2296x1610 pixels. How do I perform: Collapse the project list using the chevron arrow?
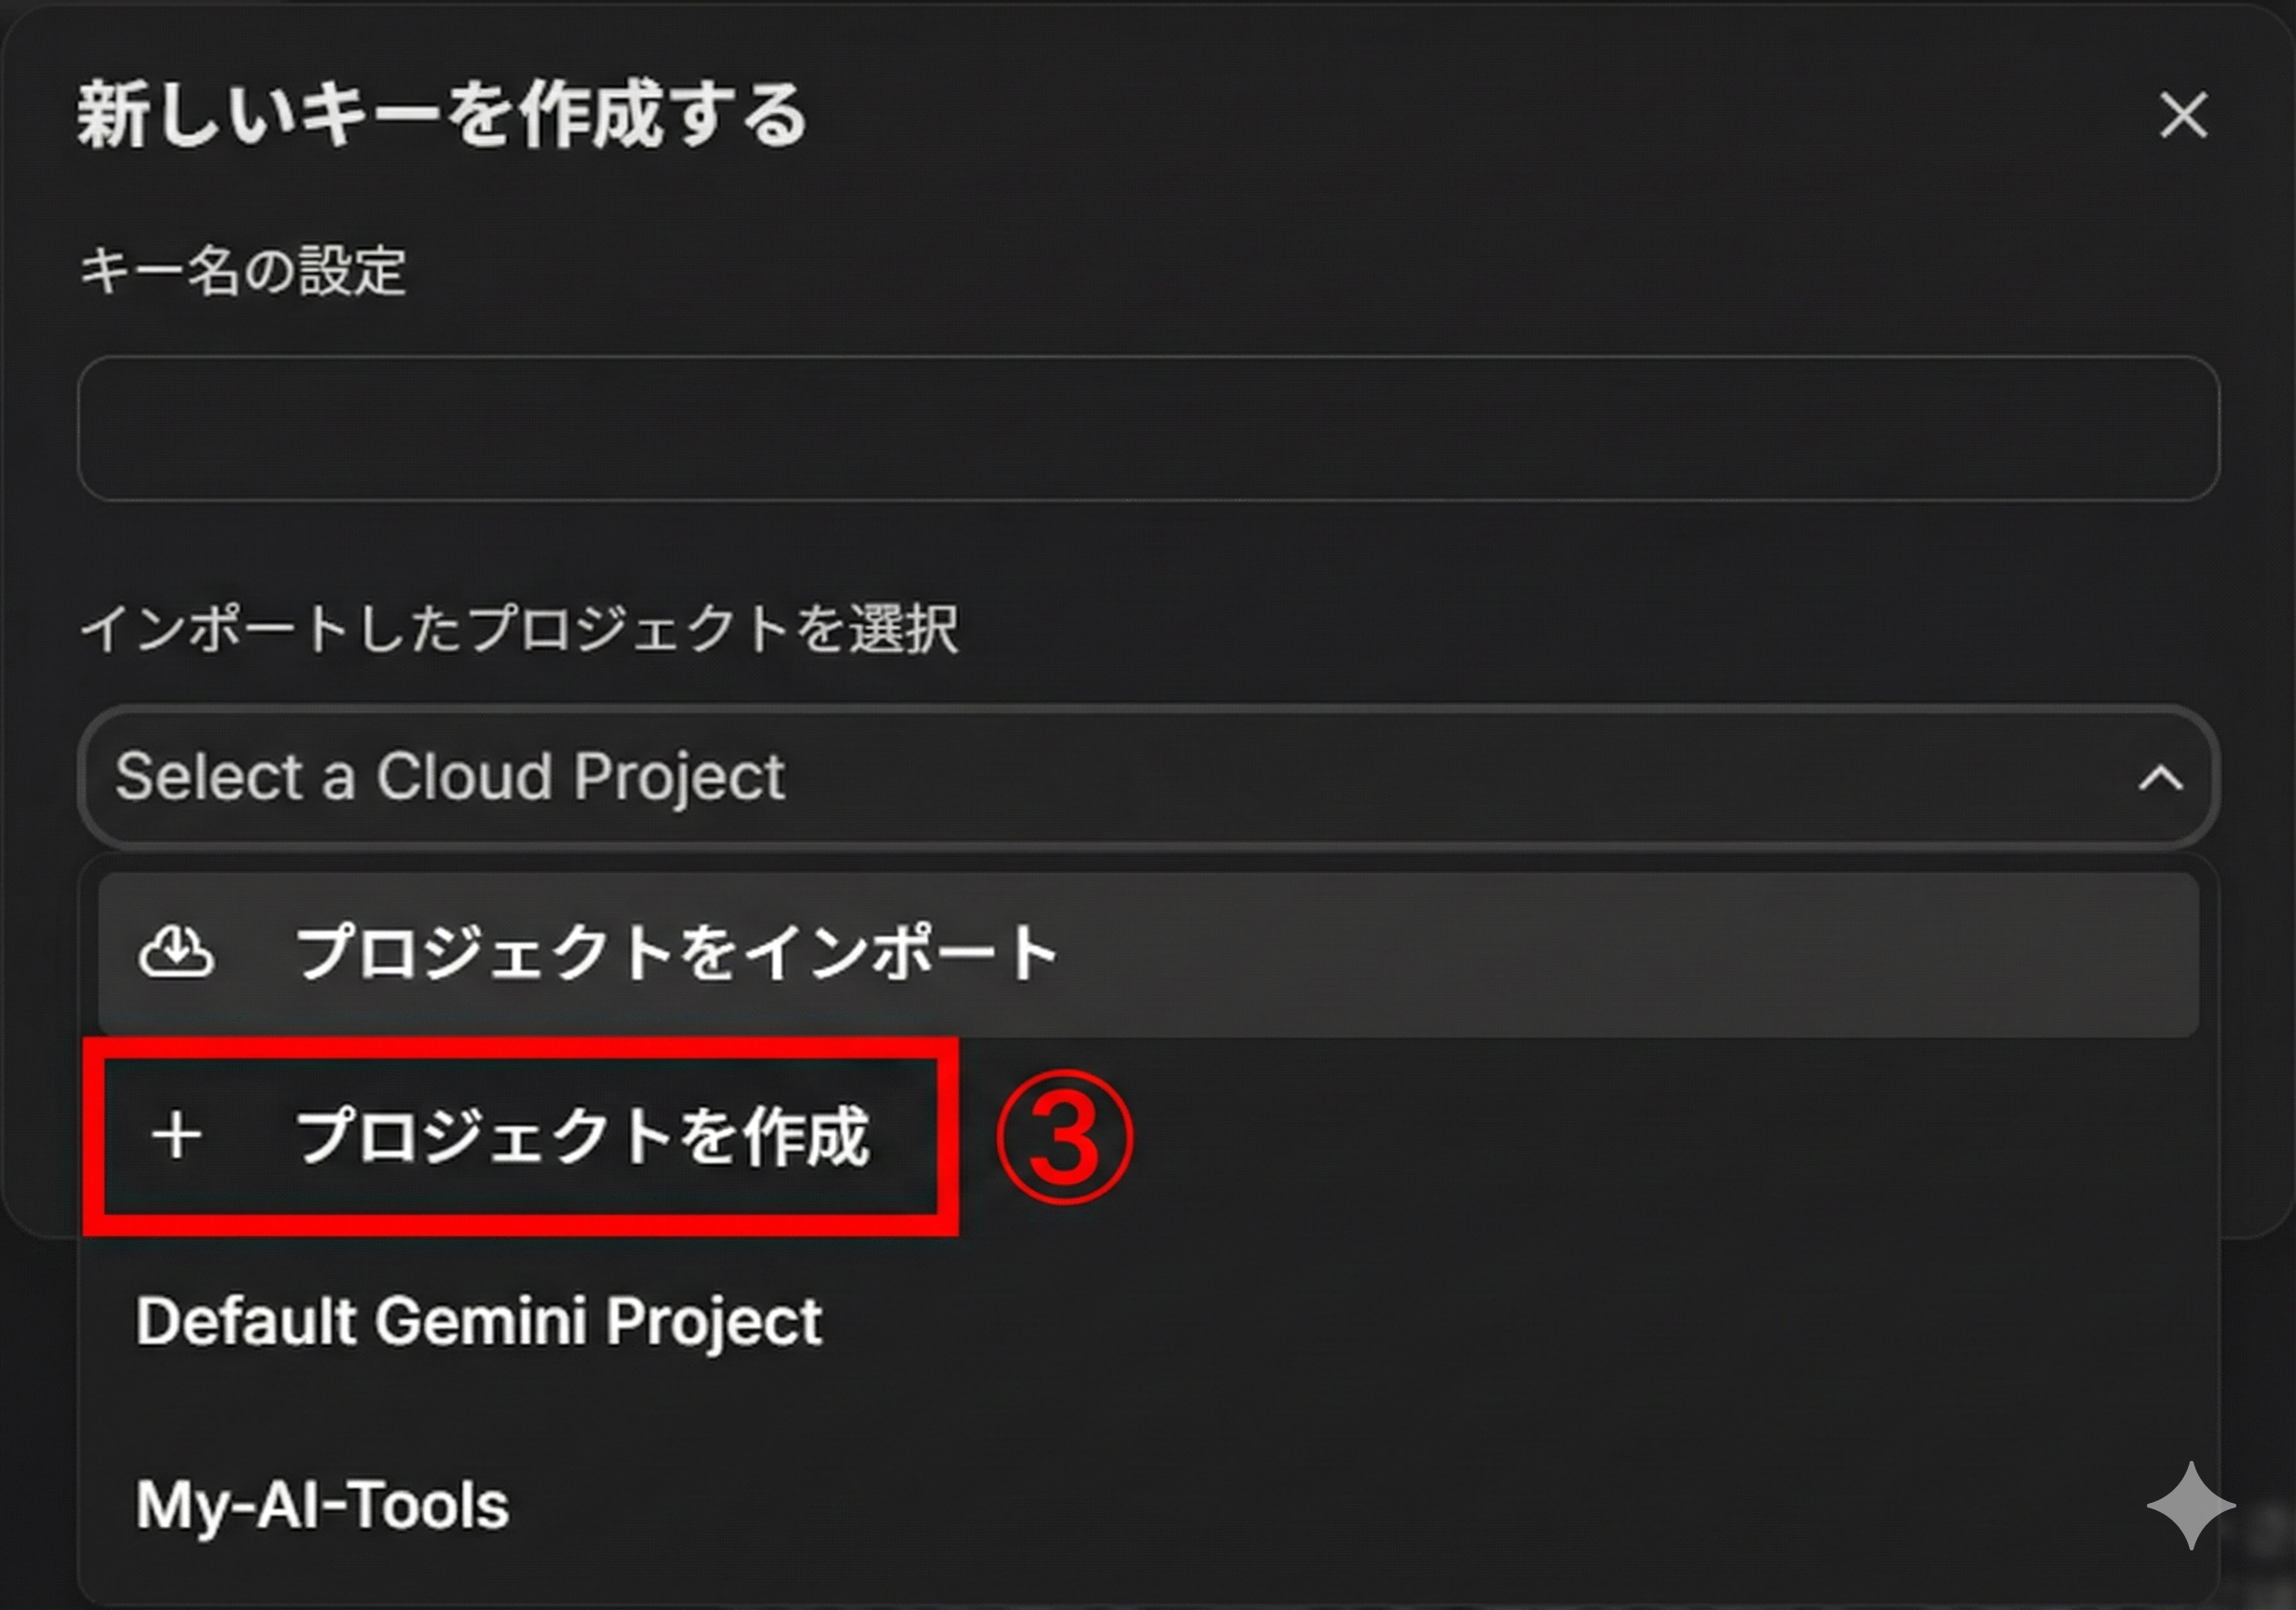pos(2160,778)
